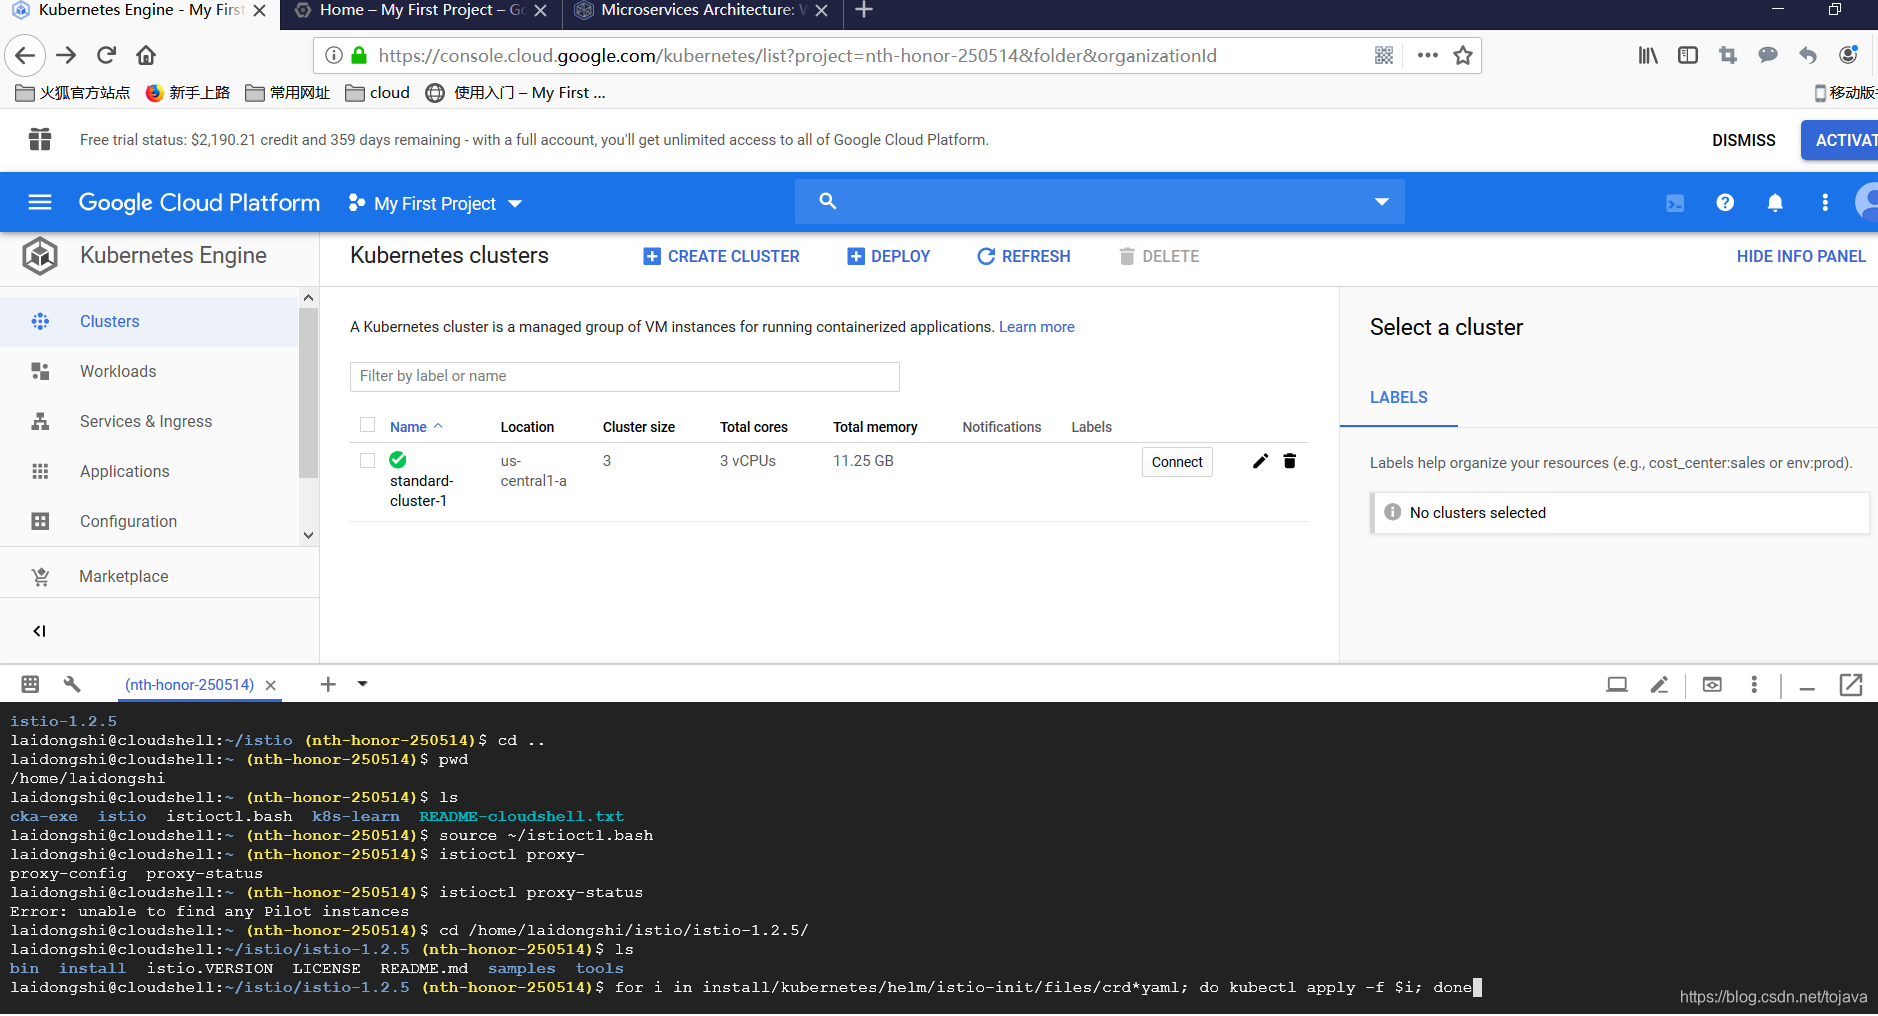This screenshot has height=1016, width=1878.
Task: Open the My First Project selector dropdown
Action: point(436,203)
